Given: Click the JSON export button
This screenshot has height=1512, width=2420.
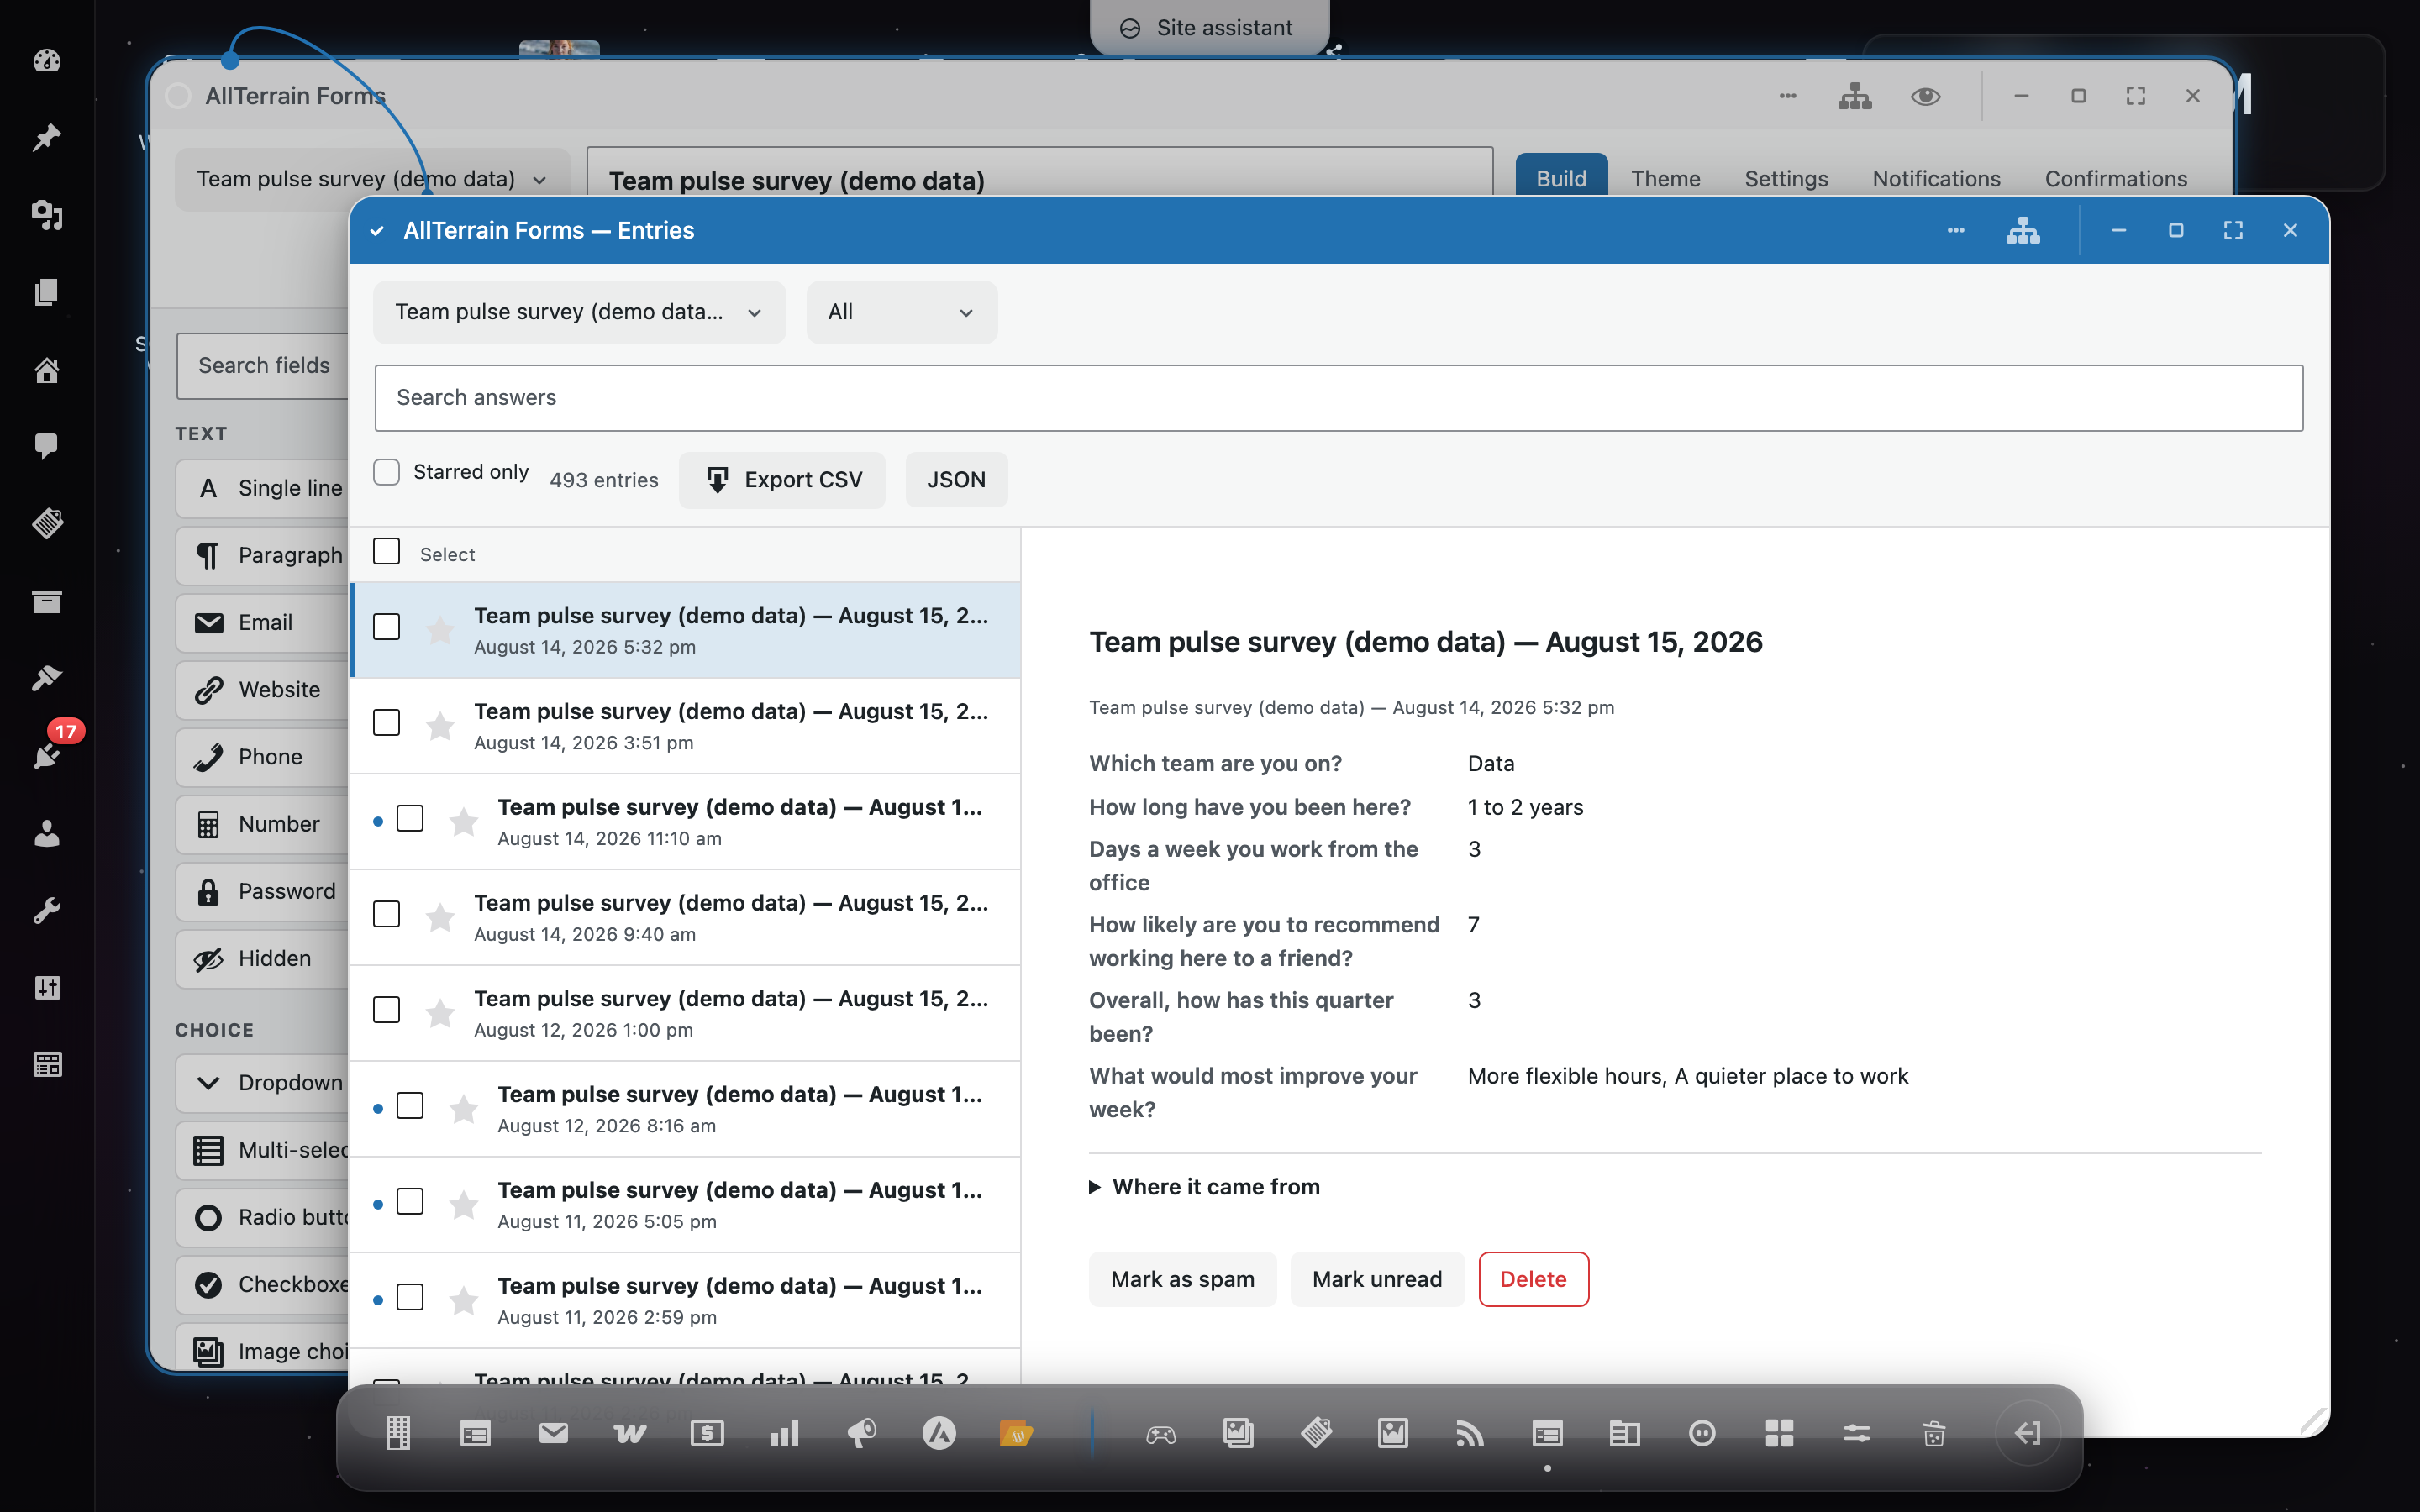Looking at the screenshot, I should pos(956,480).
